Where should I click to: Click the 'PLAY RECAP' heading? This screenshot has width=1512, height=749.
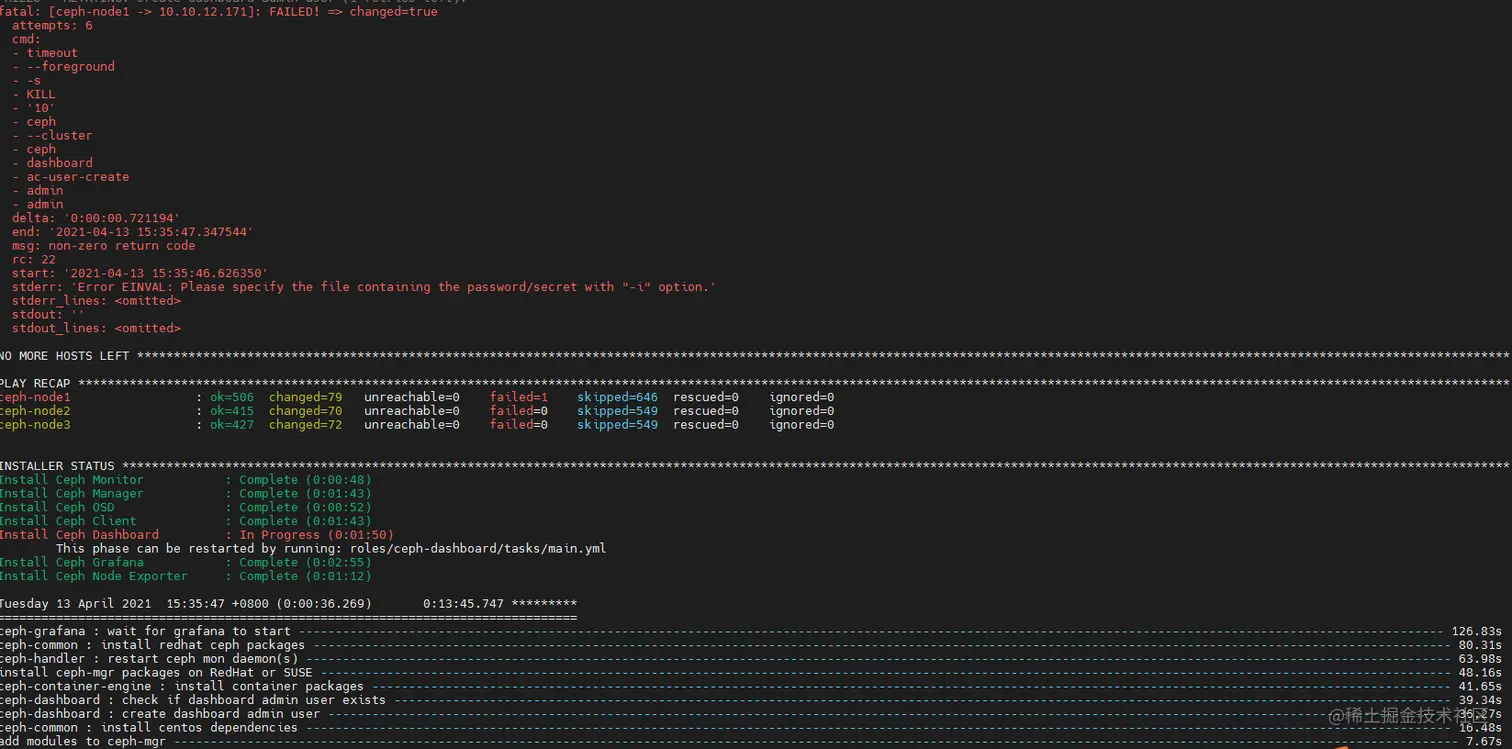pyautogui.click(x=35, y=384)
